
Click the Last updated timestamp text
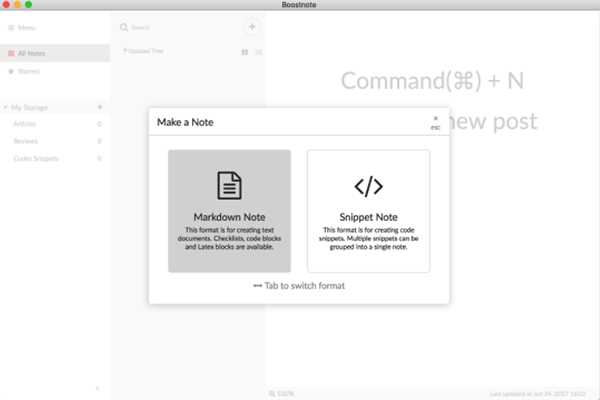coord(538,393)
